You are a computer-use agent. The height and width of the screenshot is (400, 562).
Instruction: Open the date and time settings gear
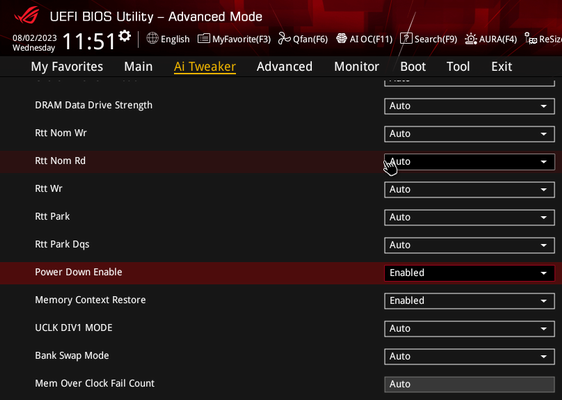point(125,35)
